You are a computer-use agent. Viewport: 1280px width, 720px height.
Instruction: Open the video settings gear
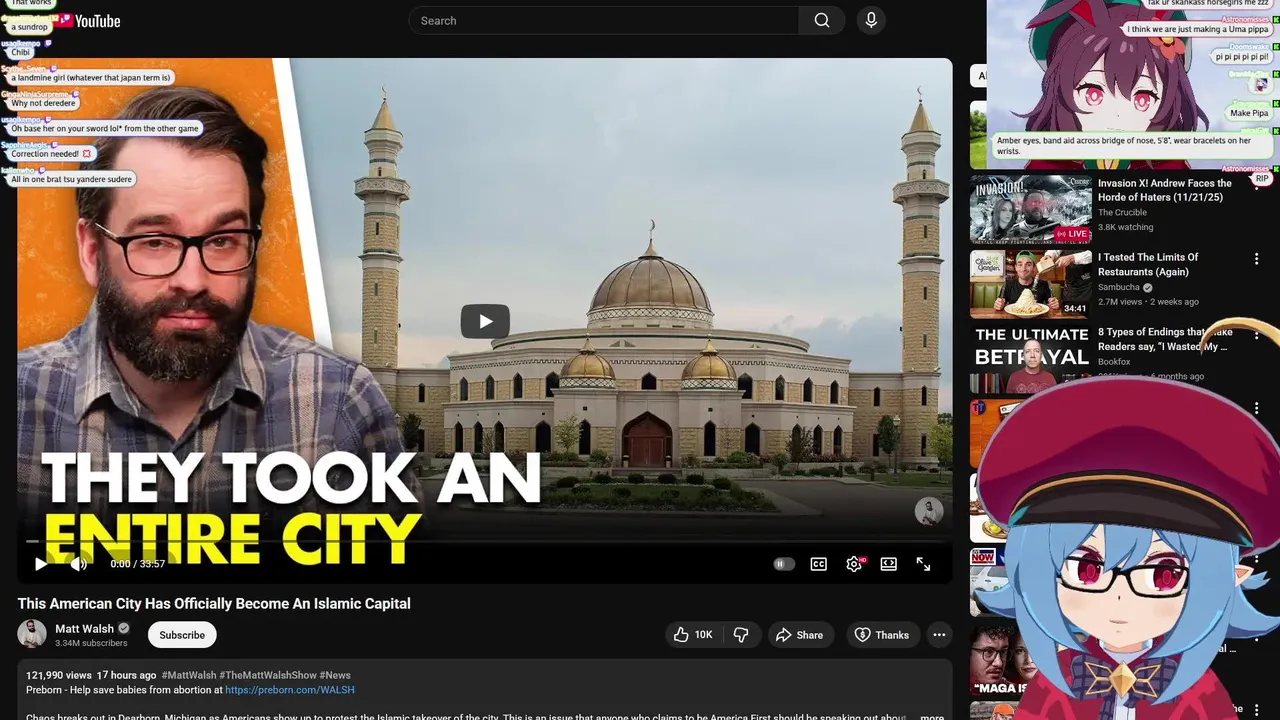pos(854,564)
